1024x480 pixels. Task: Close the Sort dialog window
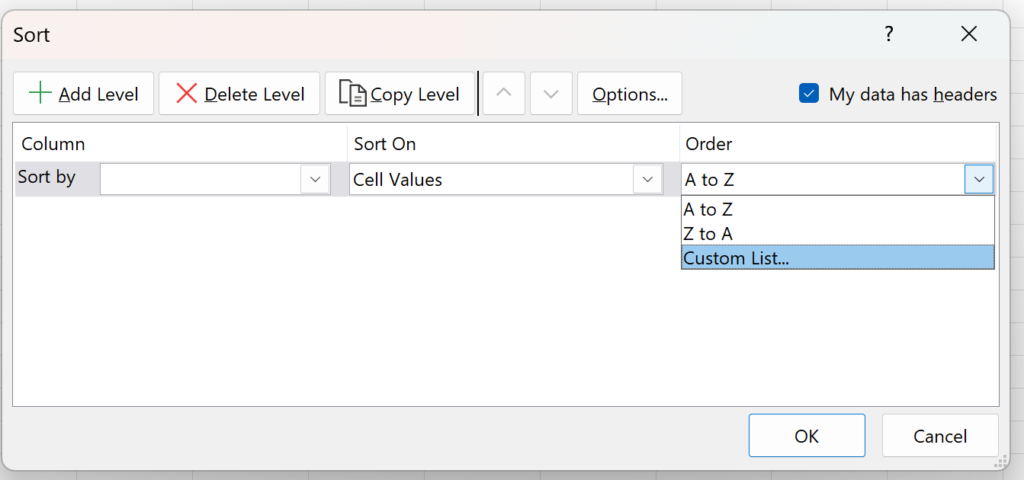click(969, 34)
